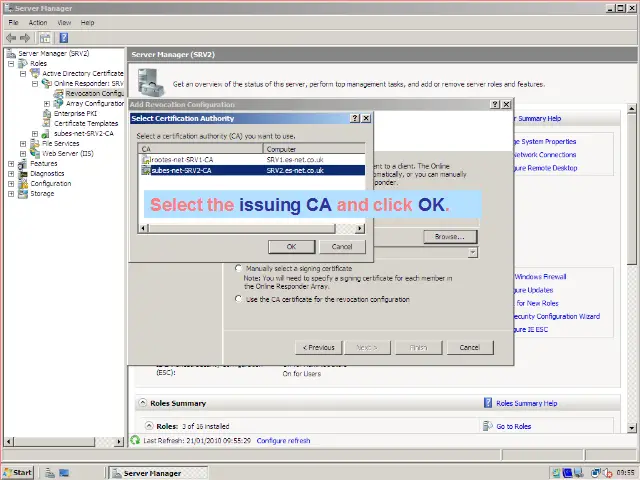Click the green refresh icon near Last Refresh
640x480 pixels.
135,440
